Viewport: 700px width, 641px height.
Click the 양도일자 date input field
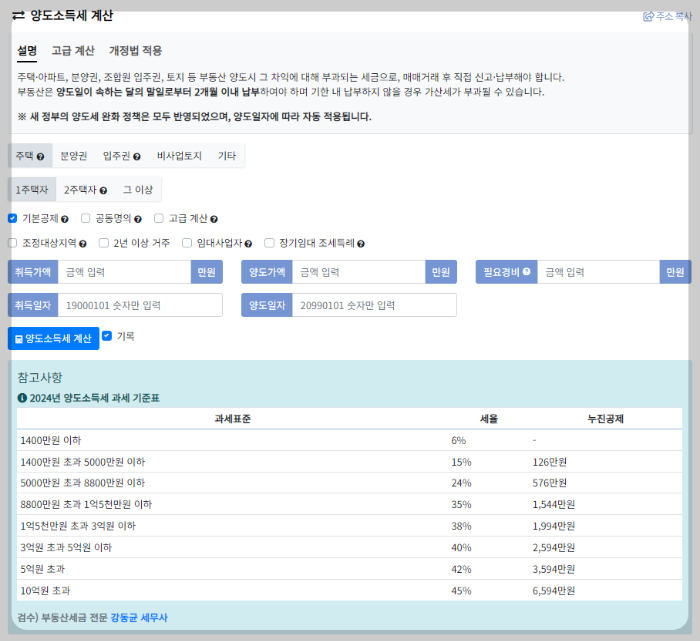tap(374, 305)
